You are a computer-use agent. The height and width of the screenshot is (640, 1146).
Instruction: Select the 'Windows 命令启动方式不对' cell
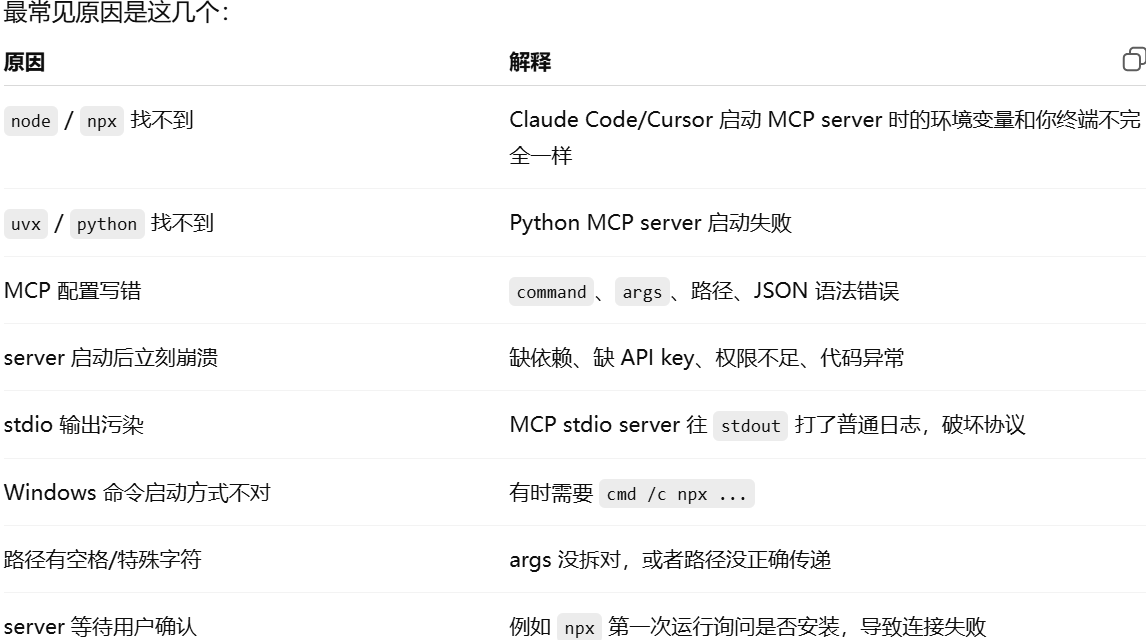(137, 492)
